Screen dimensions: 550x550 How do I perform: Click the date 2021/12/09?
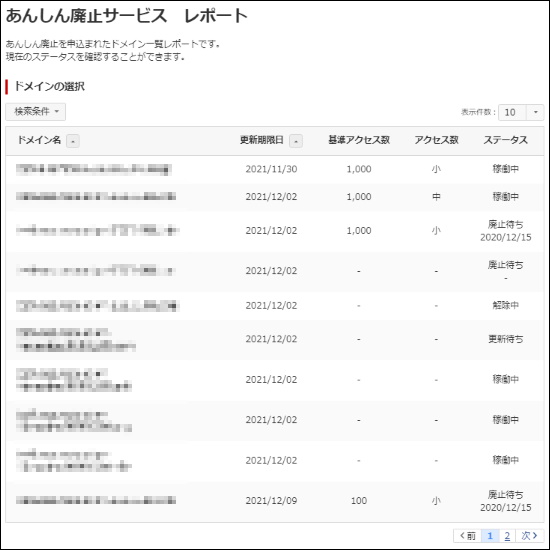(271, 501)
